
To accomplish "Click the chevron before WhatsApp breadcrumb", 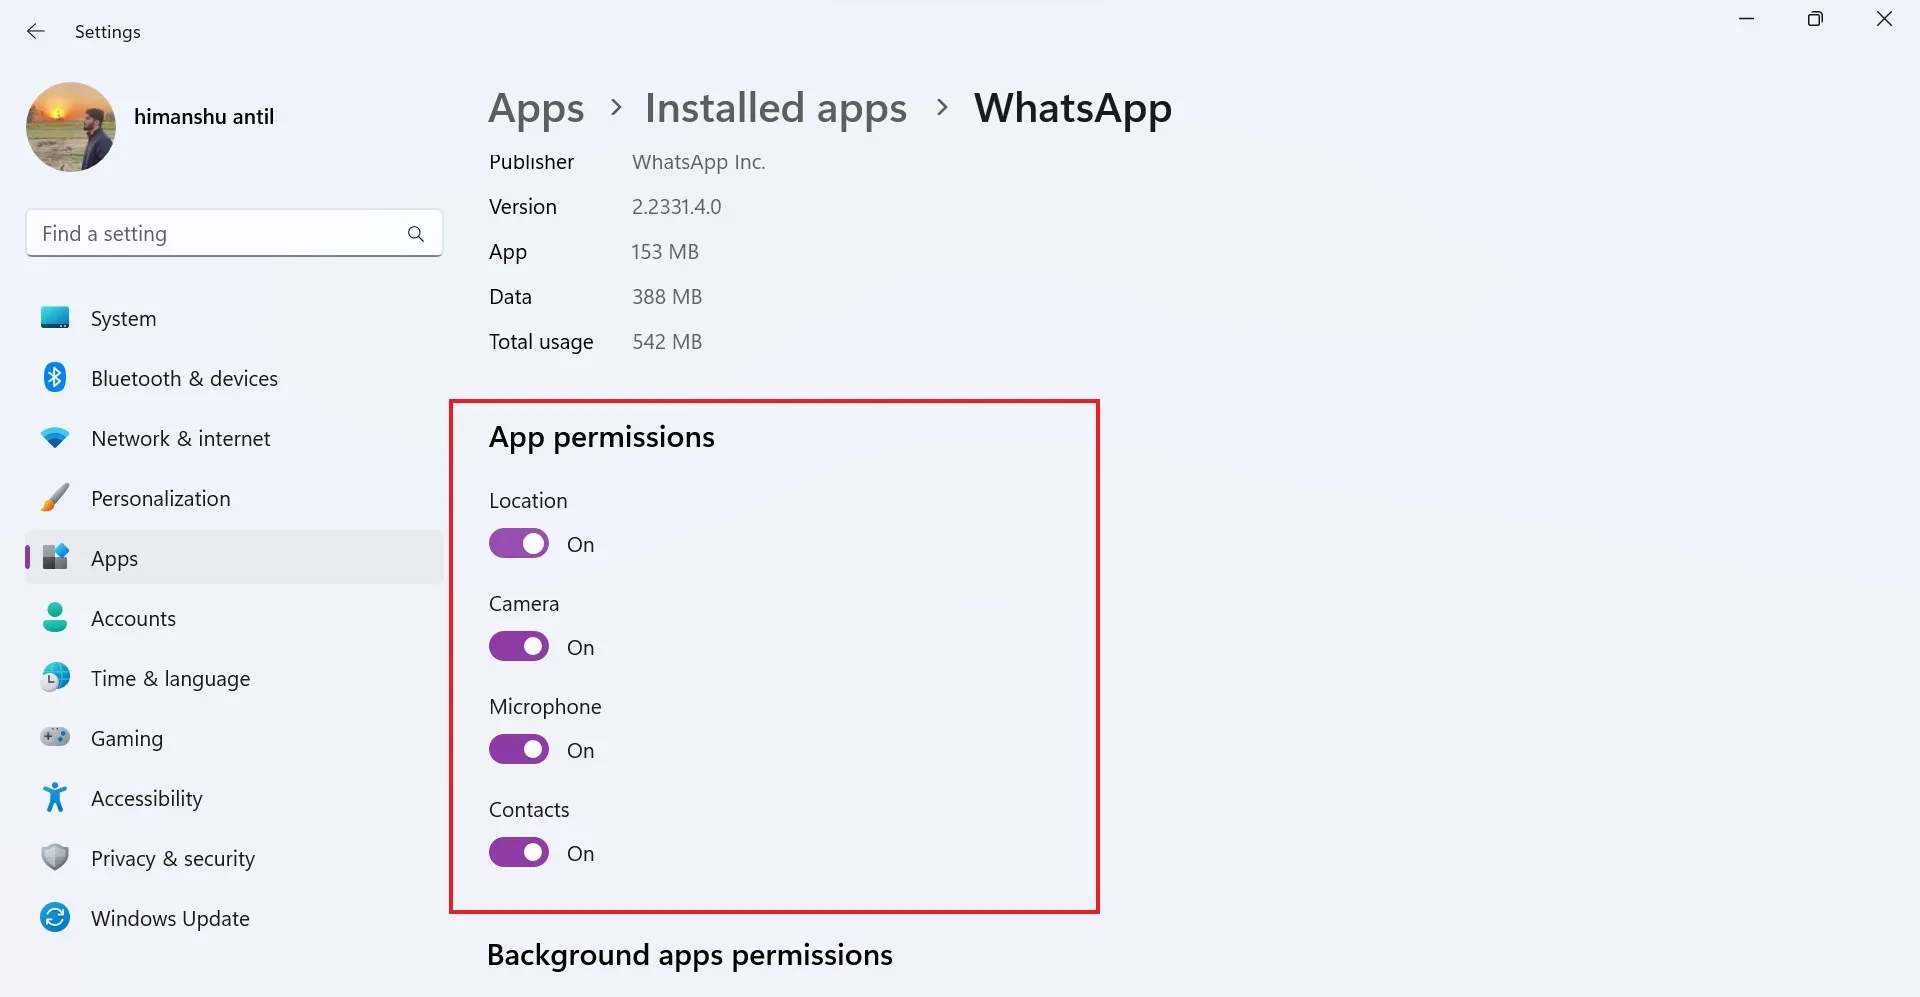I will click(x=941, y=108).
